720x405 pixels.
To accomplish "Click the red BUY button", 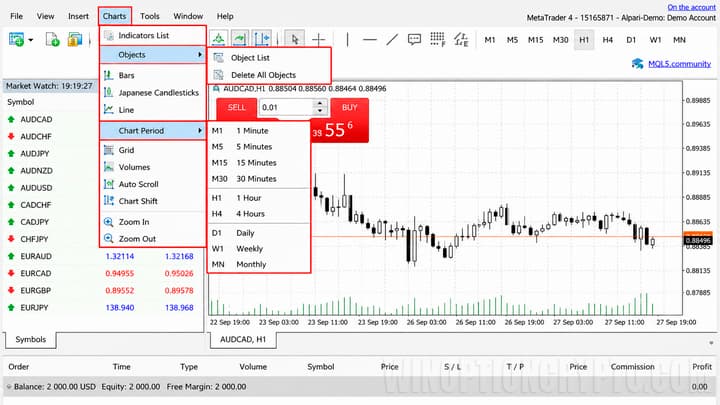I will click(349, 107).
